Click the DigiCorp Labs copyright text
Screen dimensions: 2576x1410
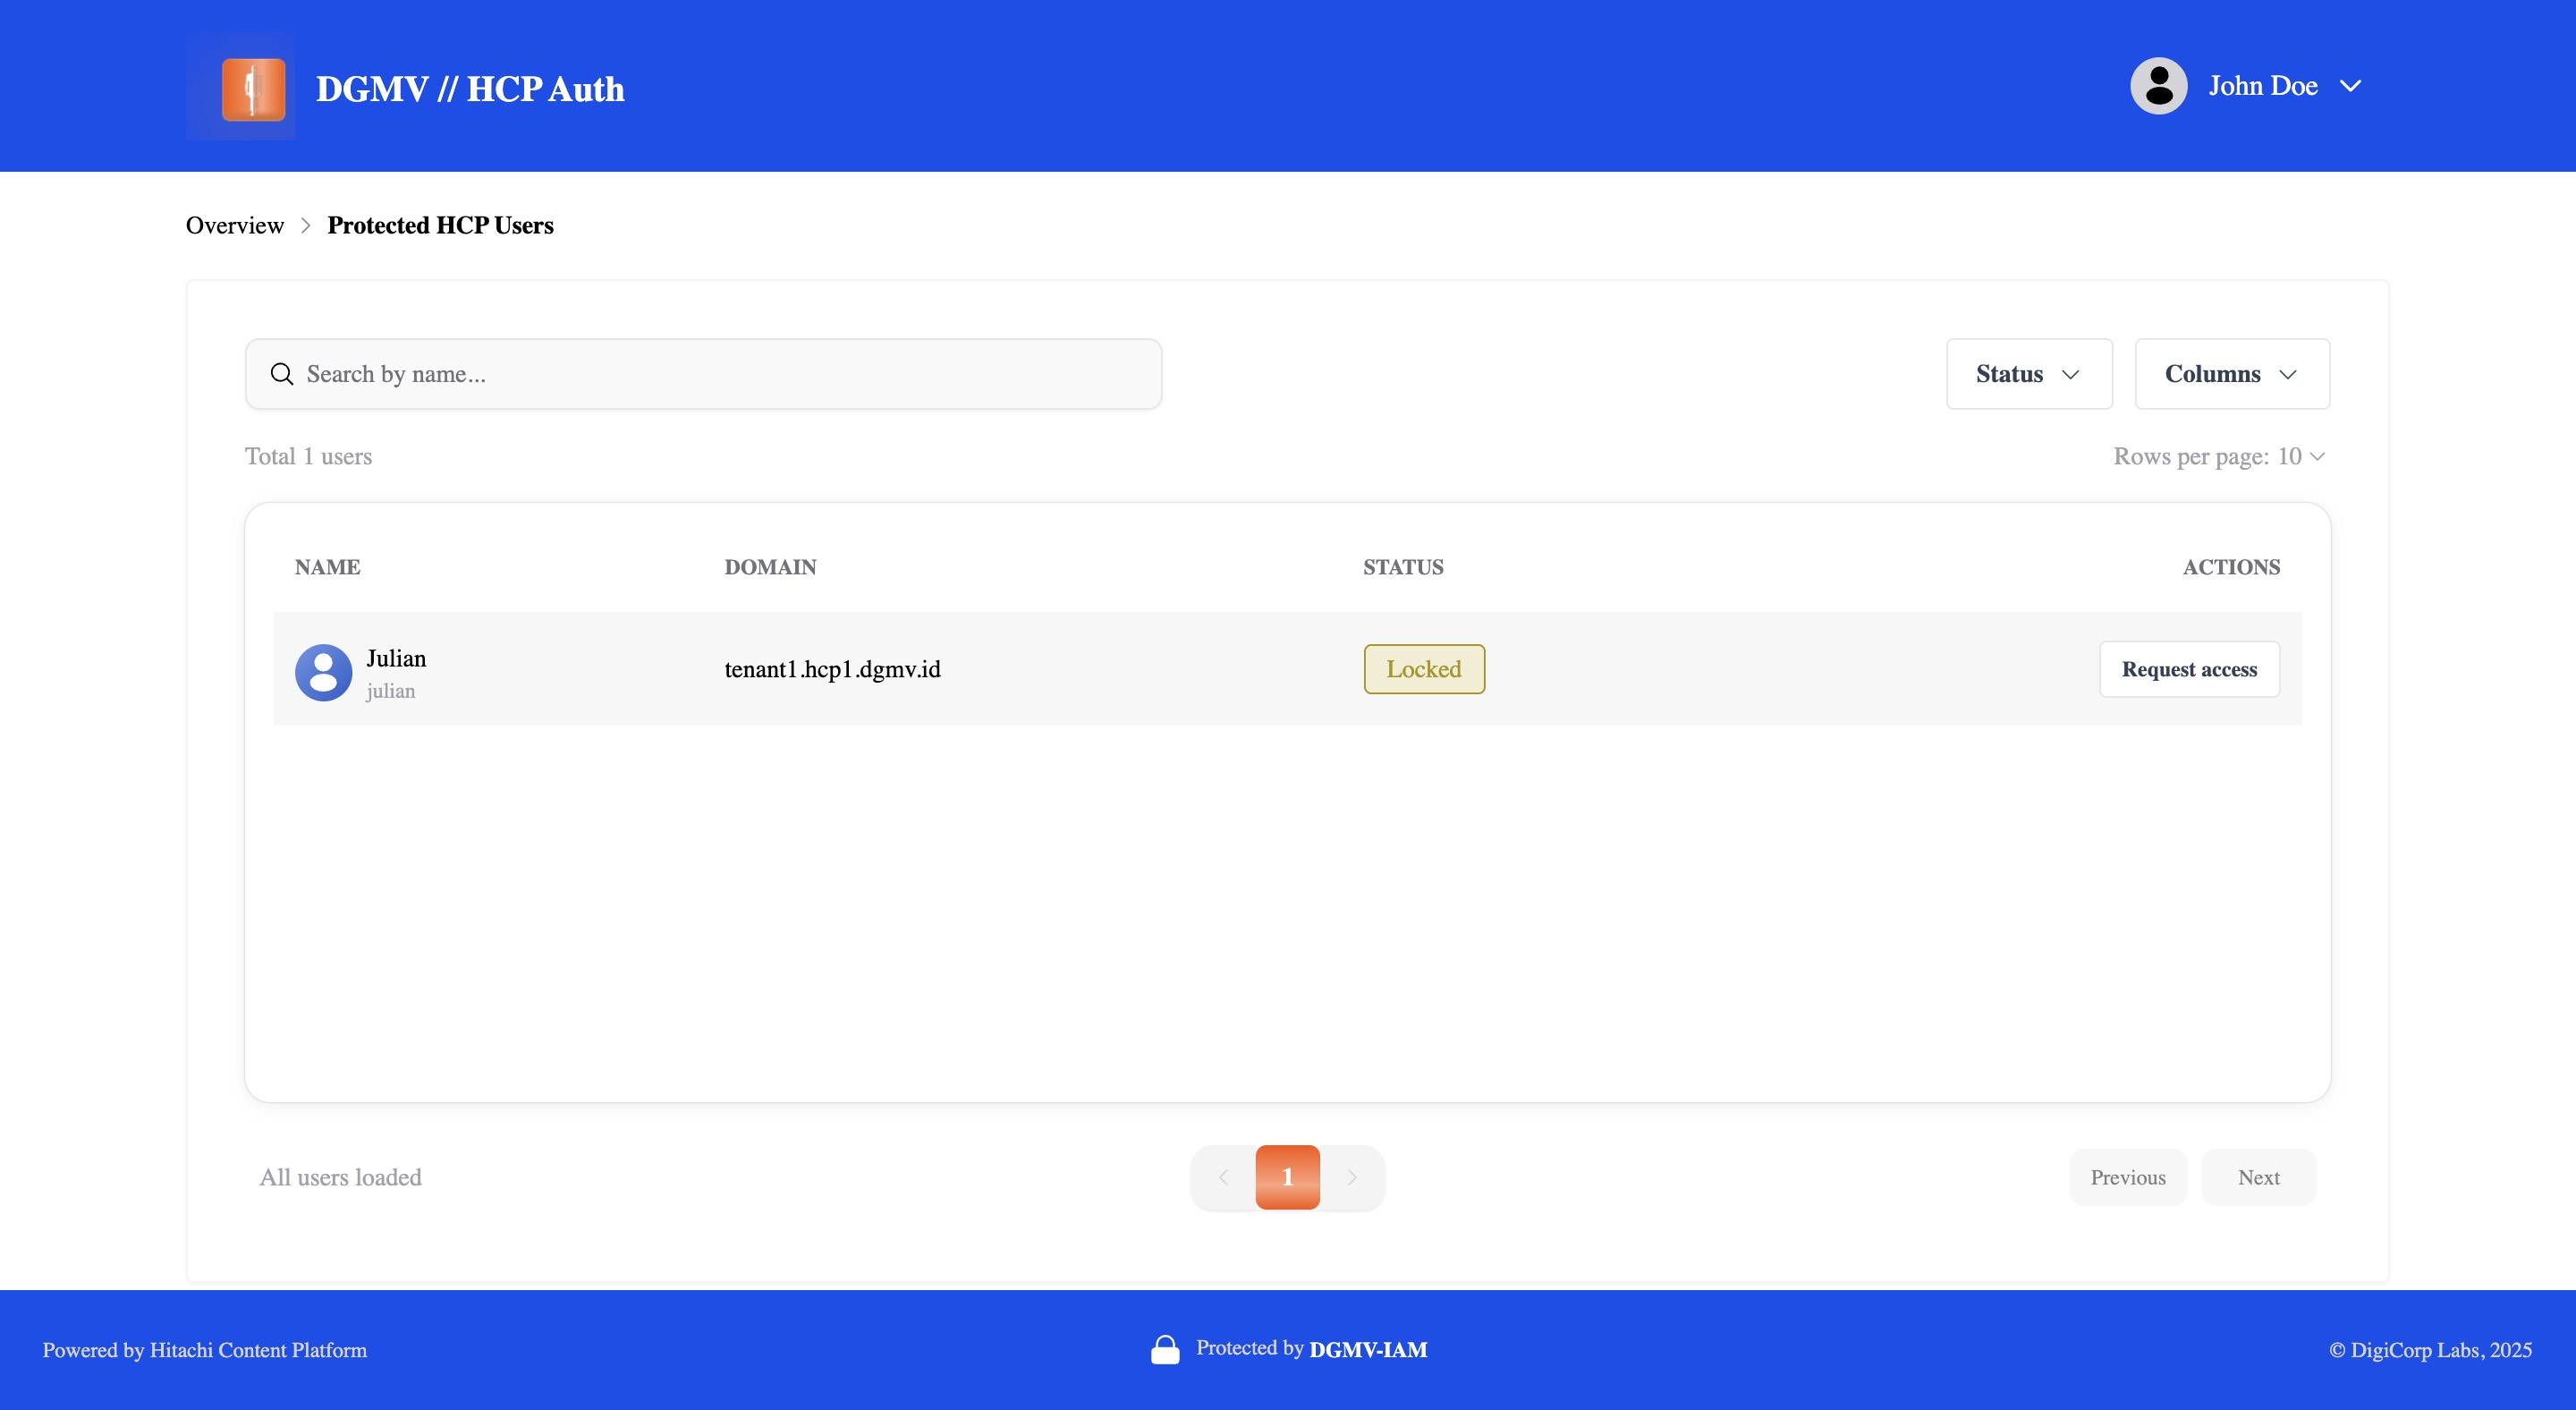pyautogui.click(x=2430, y=1350)
